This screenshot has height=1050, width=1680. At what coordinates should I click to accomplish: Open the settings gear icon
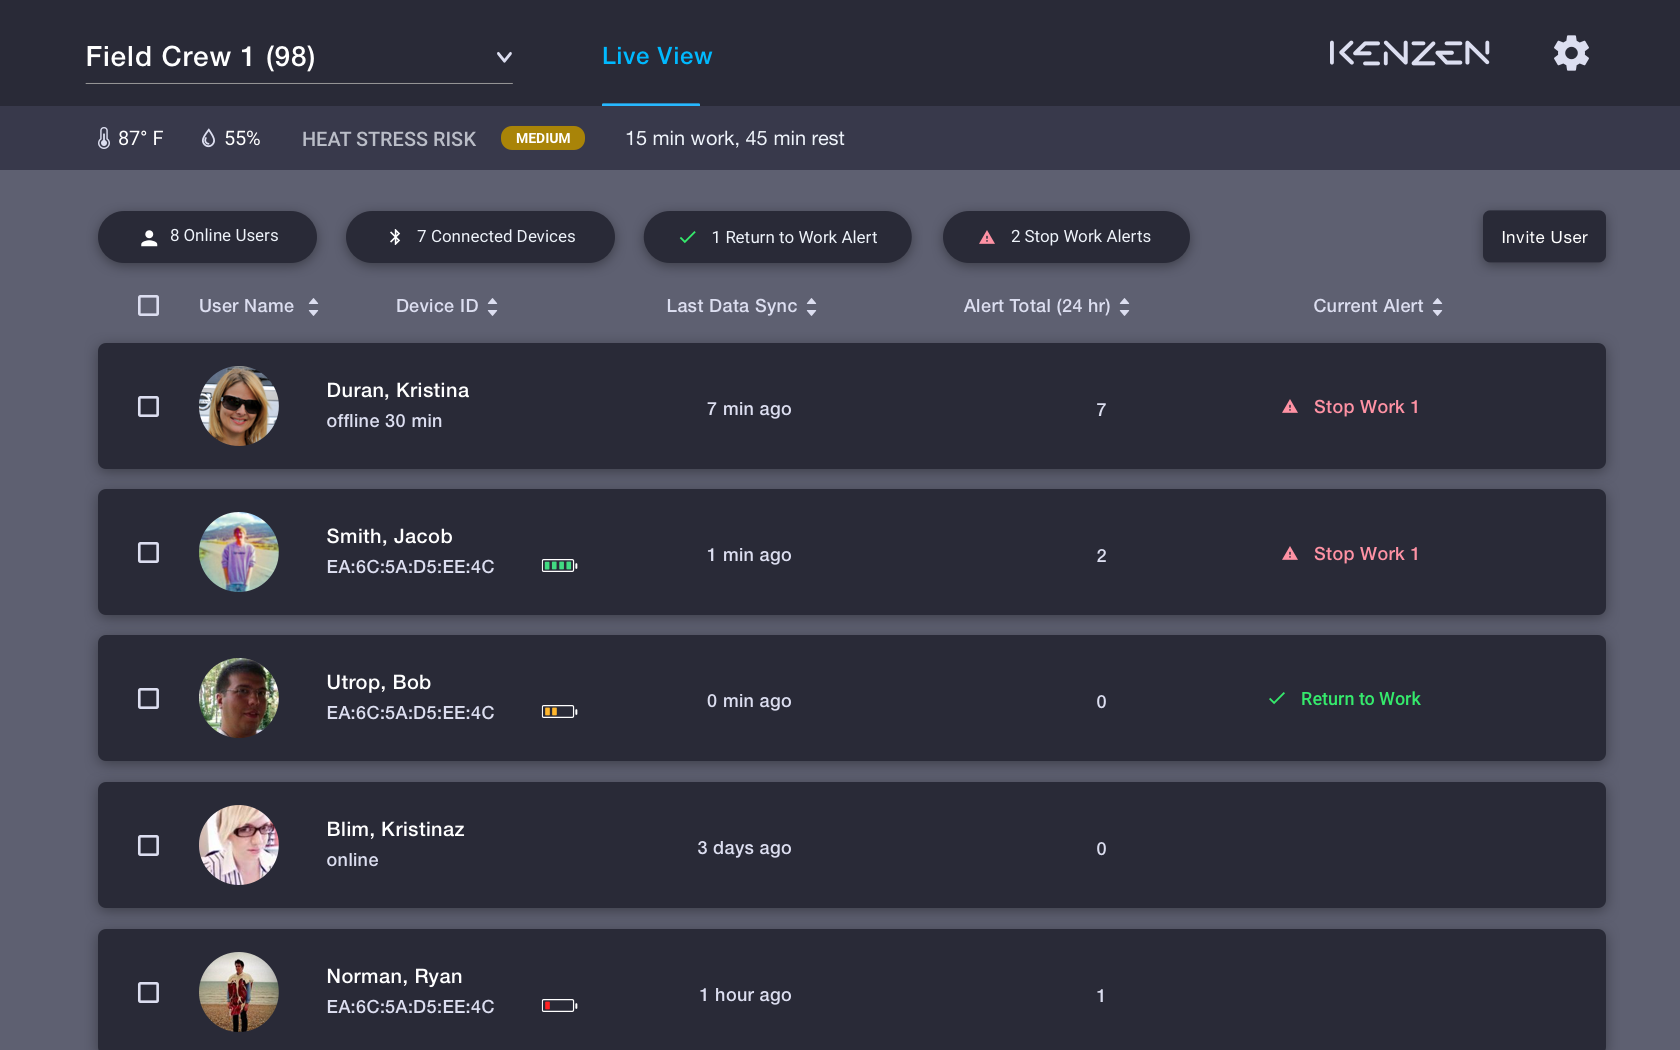click(1571, 53)
